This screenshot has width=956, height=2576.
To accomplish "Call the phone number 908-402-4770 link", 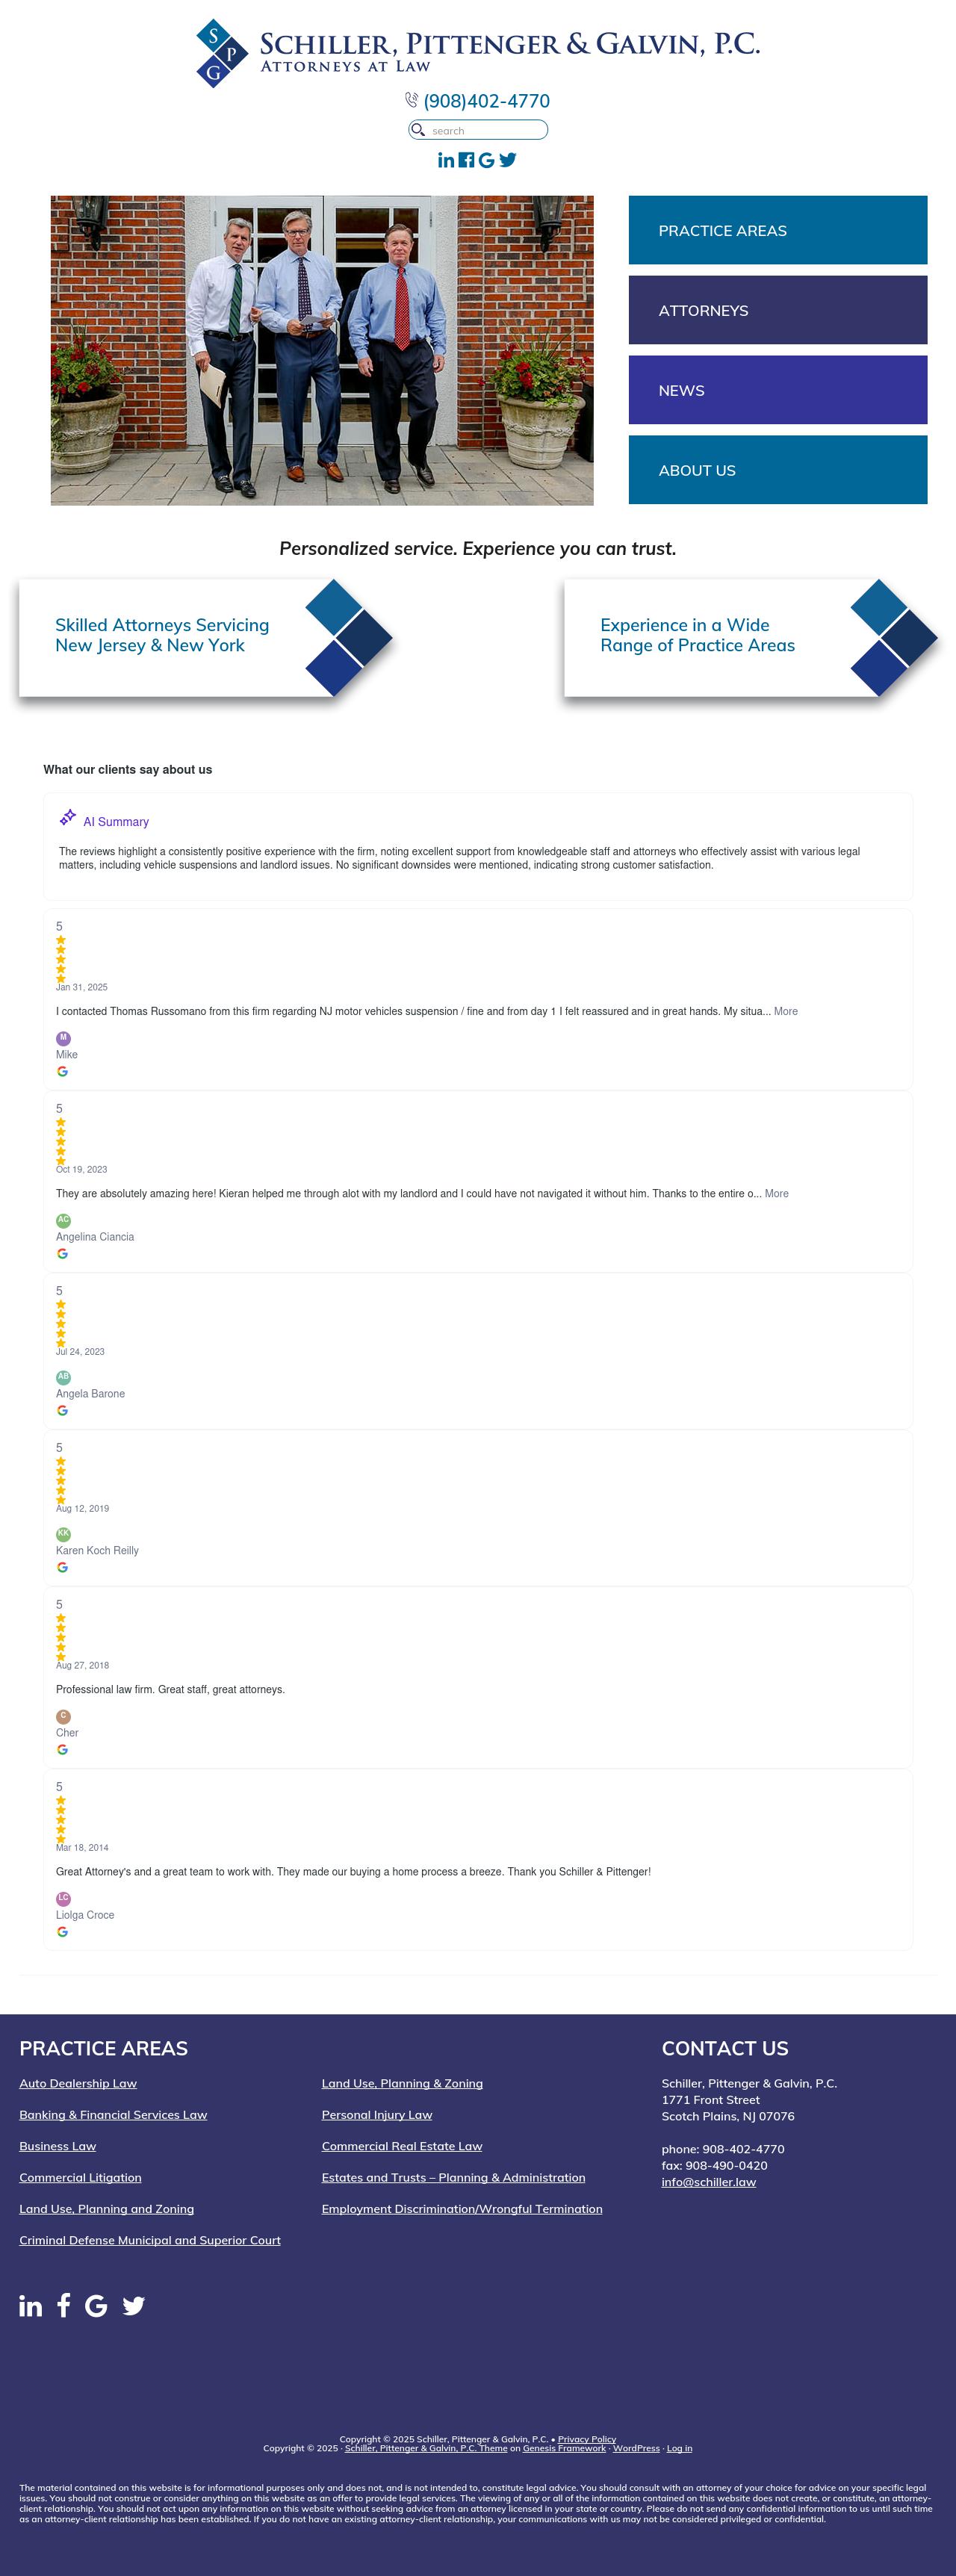I will click(486, 101).
